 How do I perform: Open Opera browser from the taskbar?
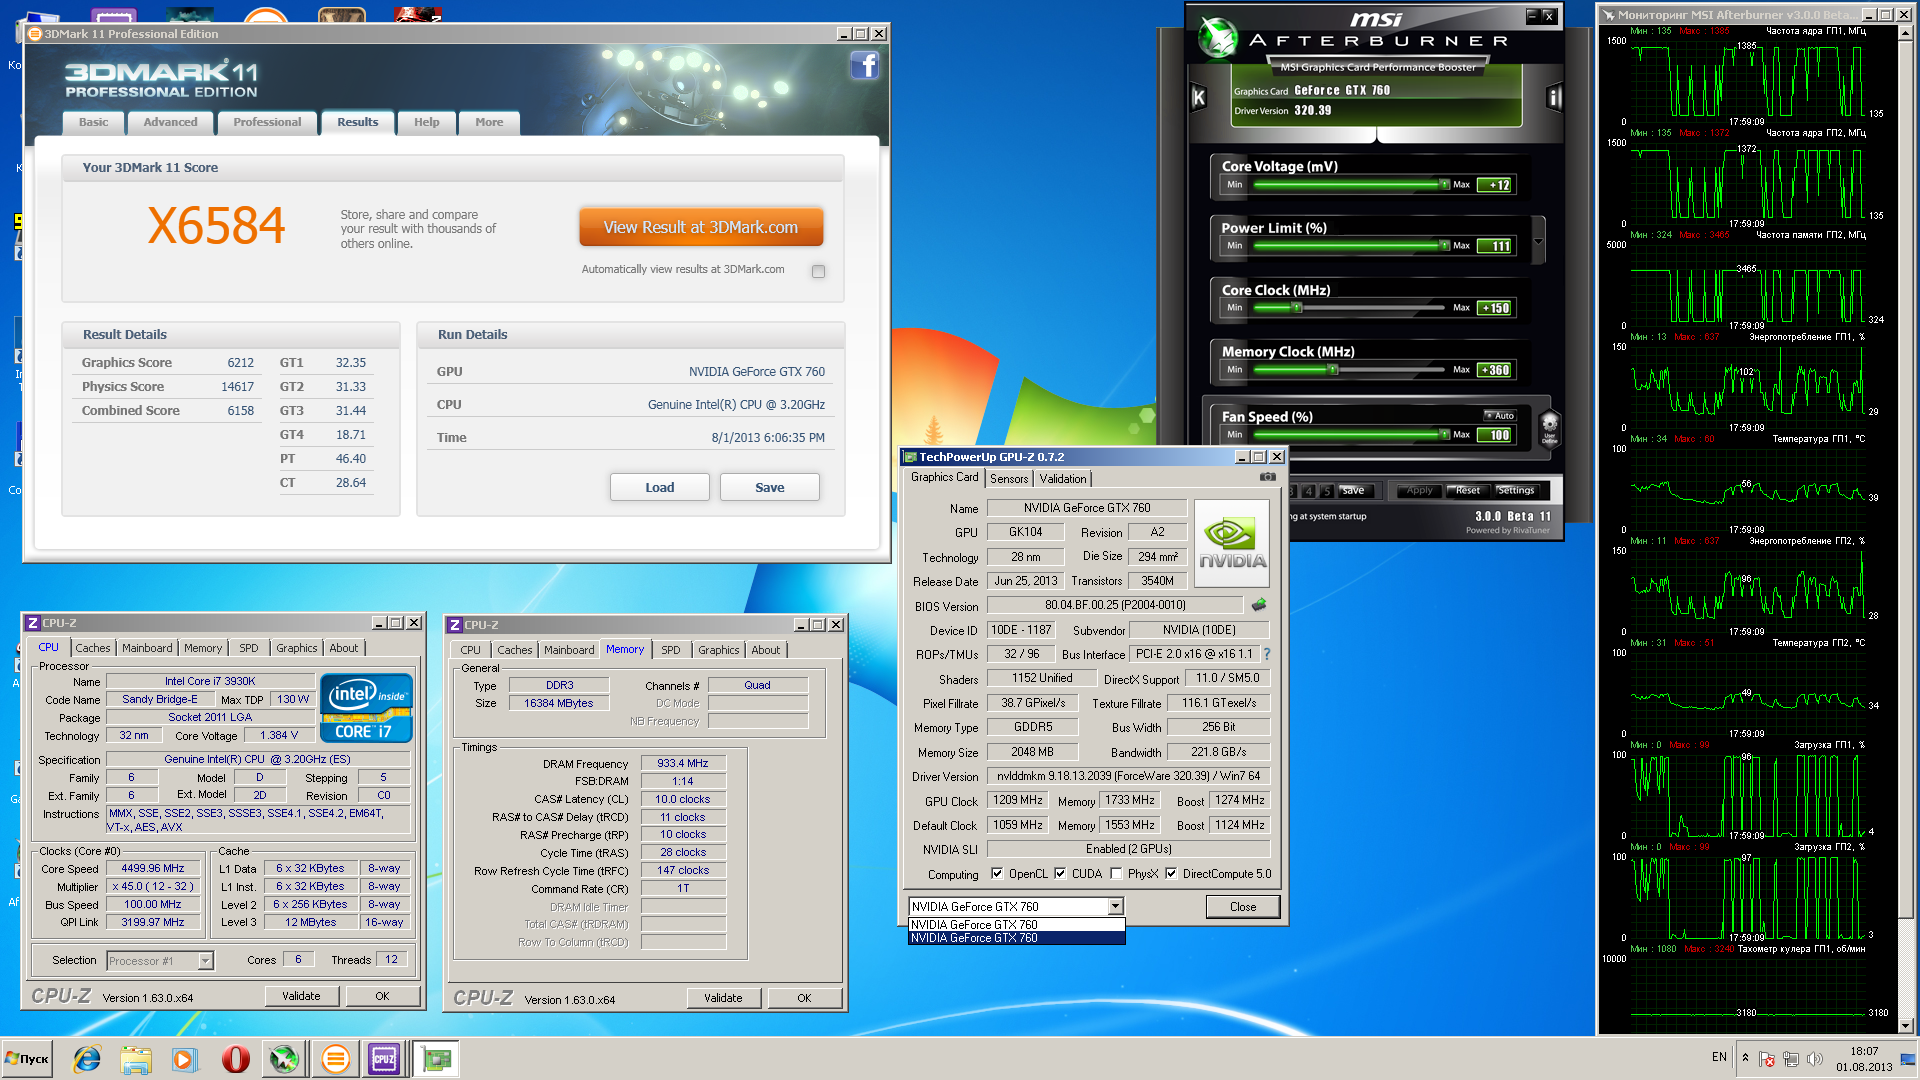pos(236,1059)
